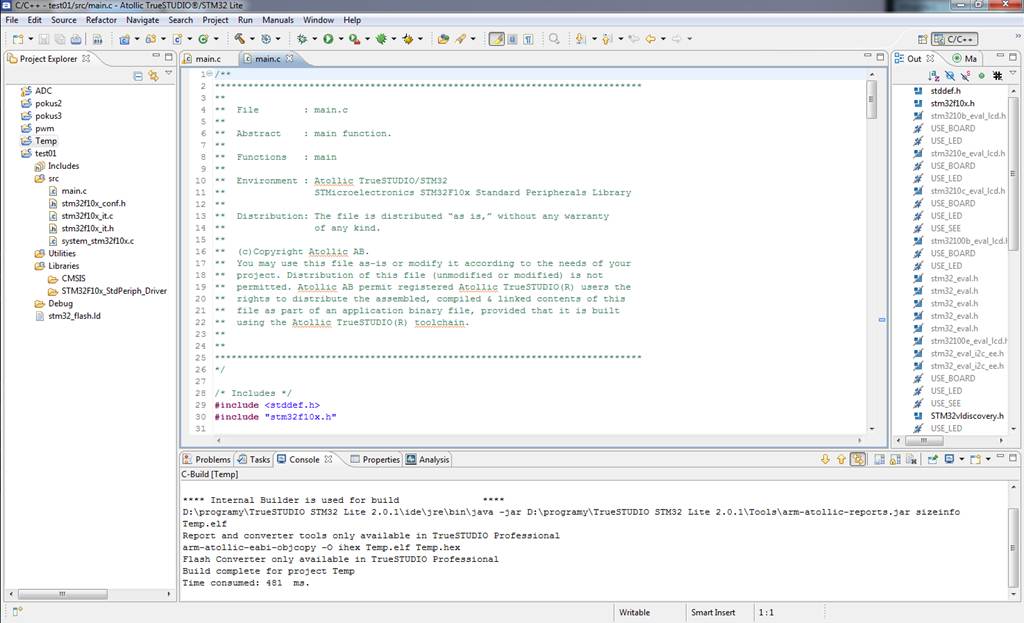
Task: Click the Project Explorer horizontal scrollbar
Action: pos(62,594)
